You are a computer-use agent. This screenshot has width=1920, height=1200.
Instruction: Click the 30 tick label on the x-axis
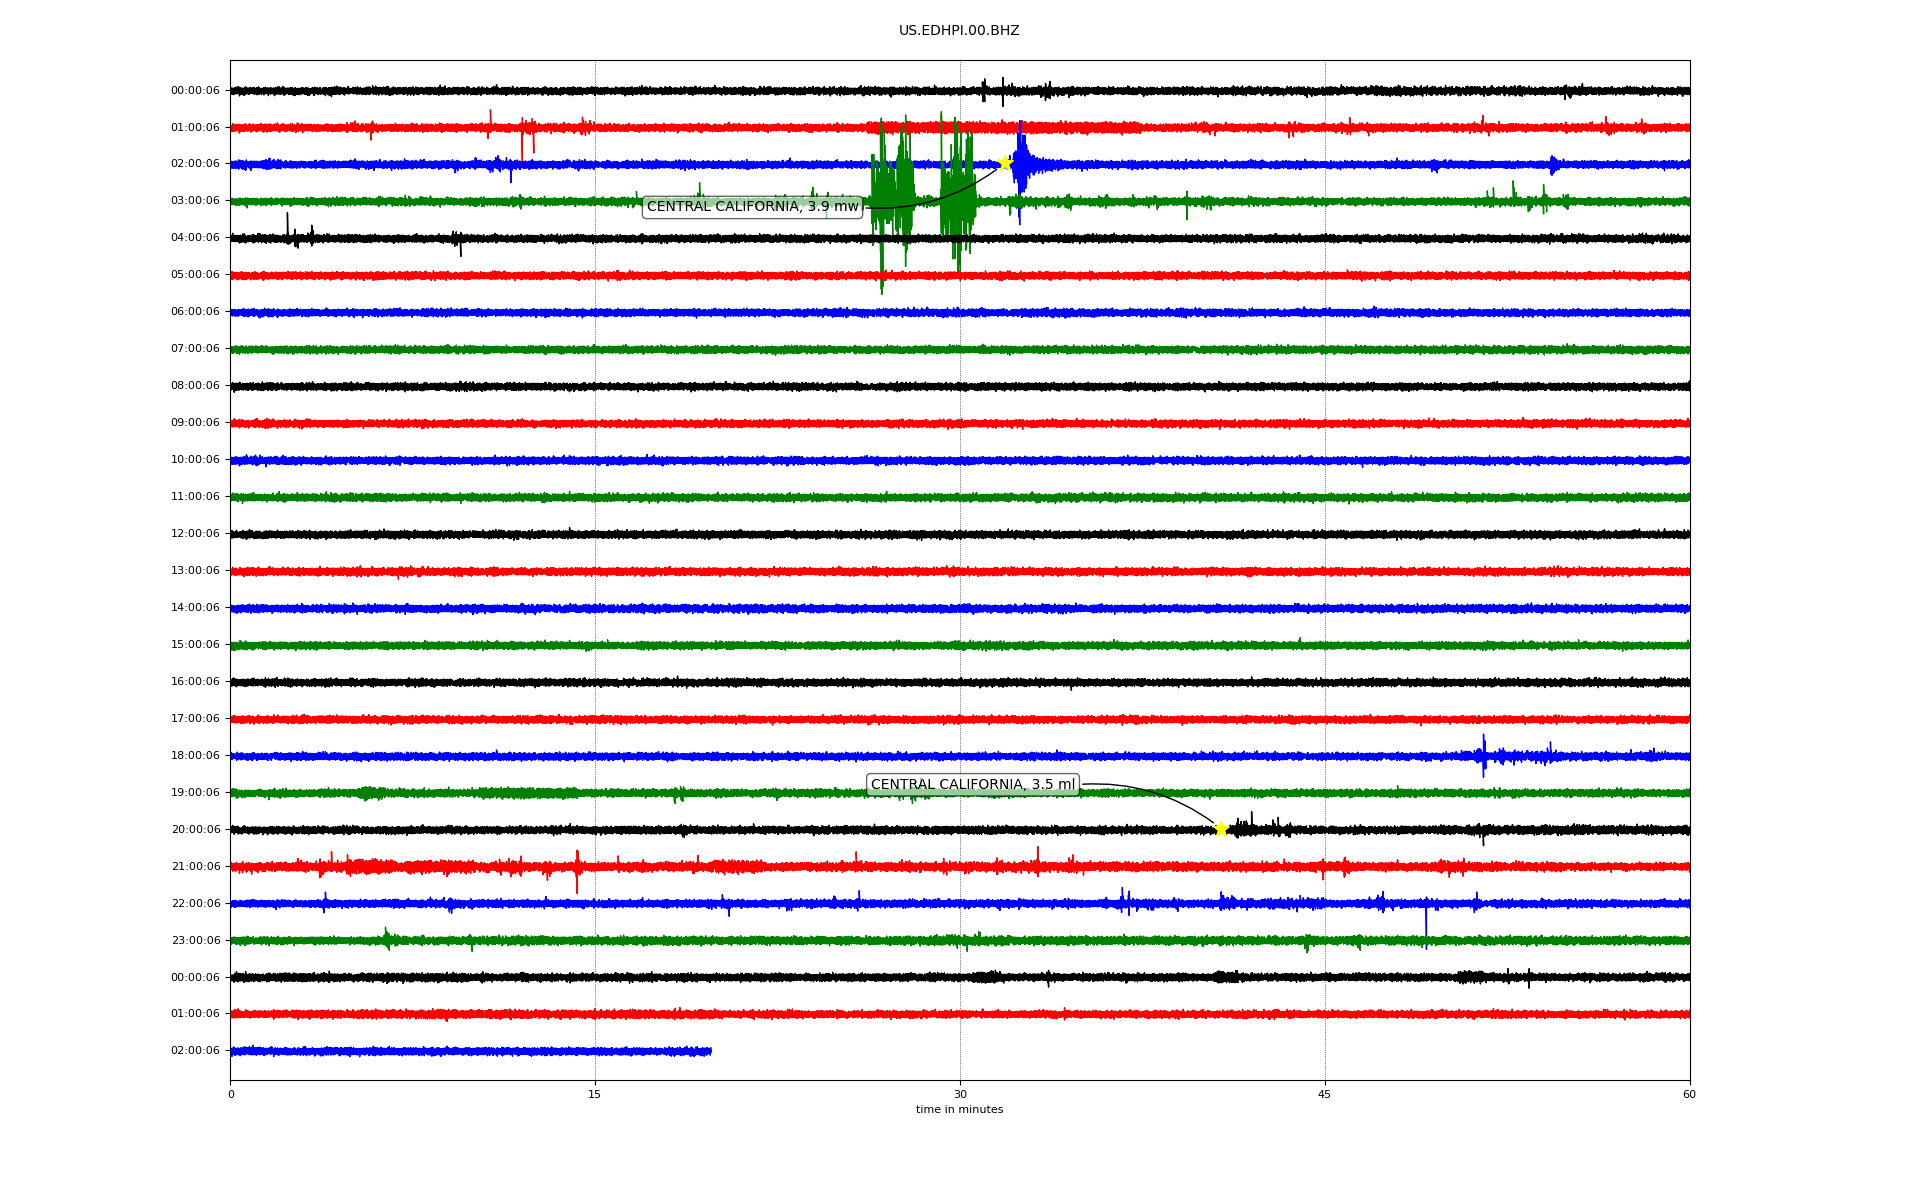tap(960, 1094)
